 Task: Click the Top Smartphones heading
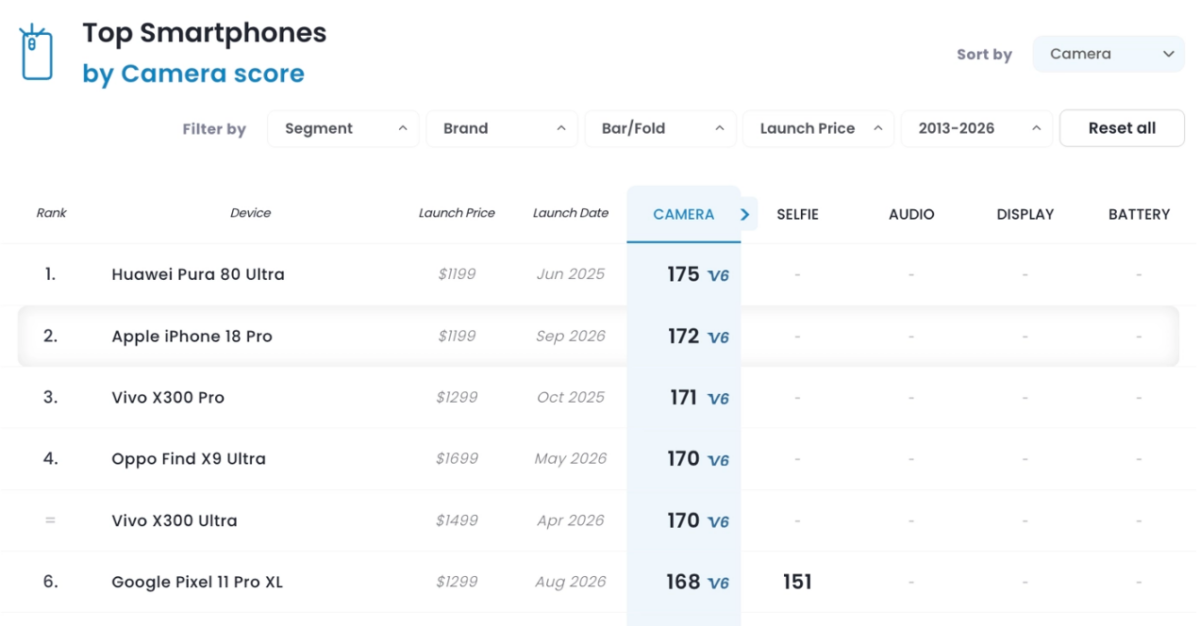tap(205, 33)
